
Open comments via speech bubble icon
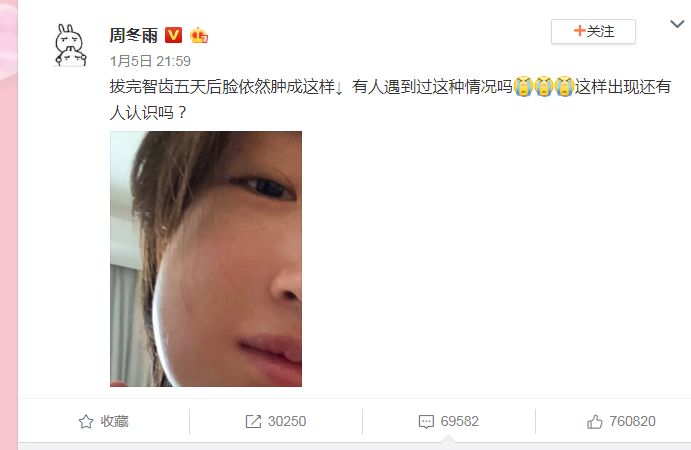426,422
